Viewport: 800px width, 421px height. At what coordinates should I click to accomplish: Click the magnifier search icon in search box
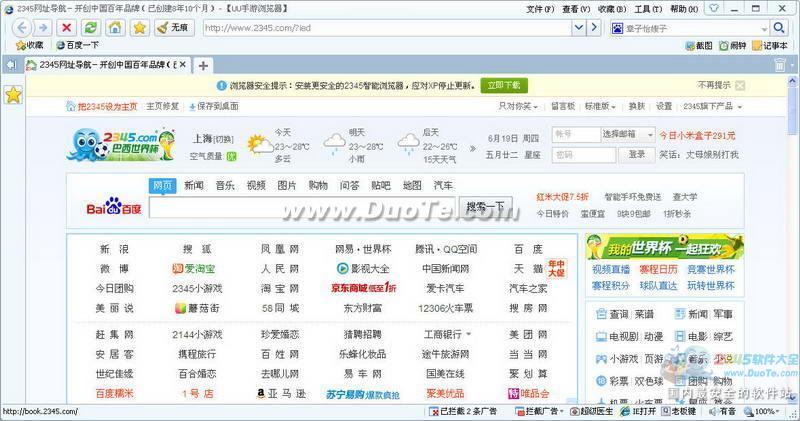coord(779,28)
